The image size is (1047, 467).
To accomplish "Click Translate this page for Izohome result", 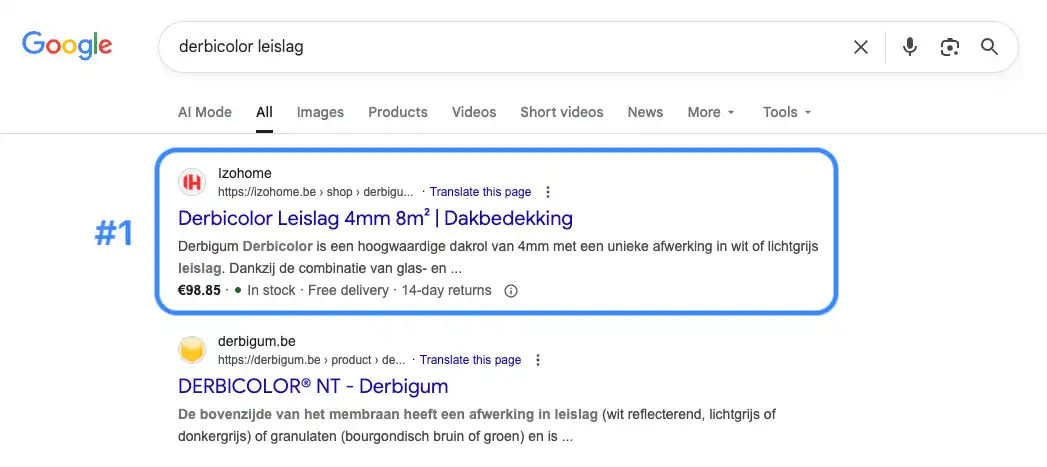I will (x=481, y=192).
